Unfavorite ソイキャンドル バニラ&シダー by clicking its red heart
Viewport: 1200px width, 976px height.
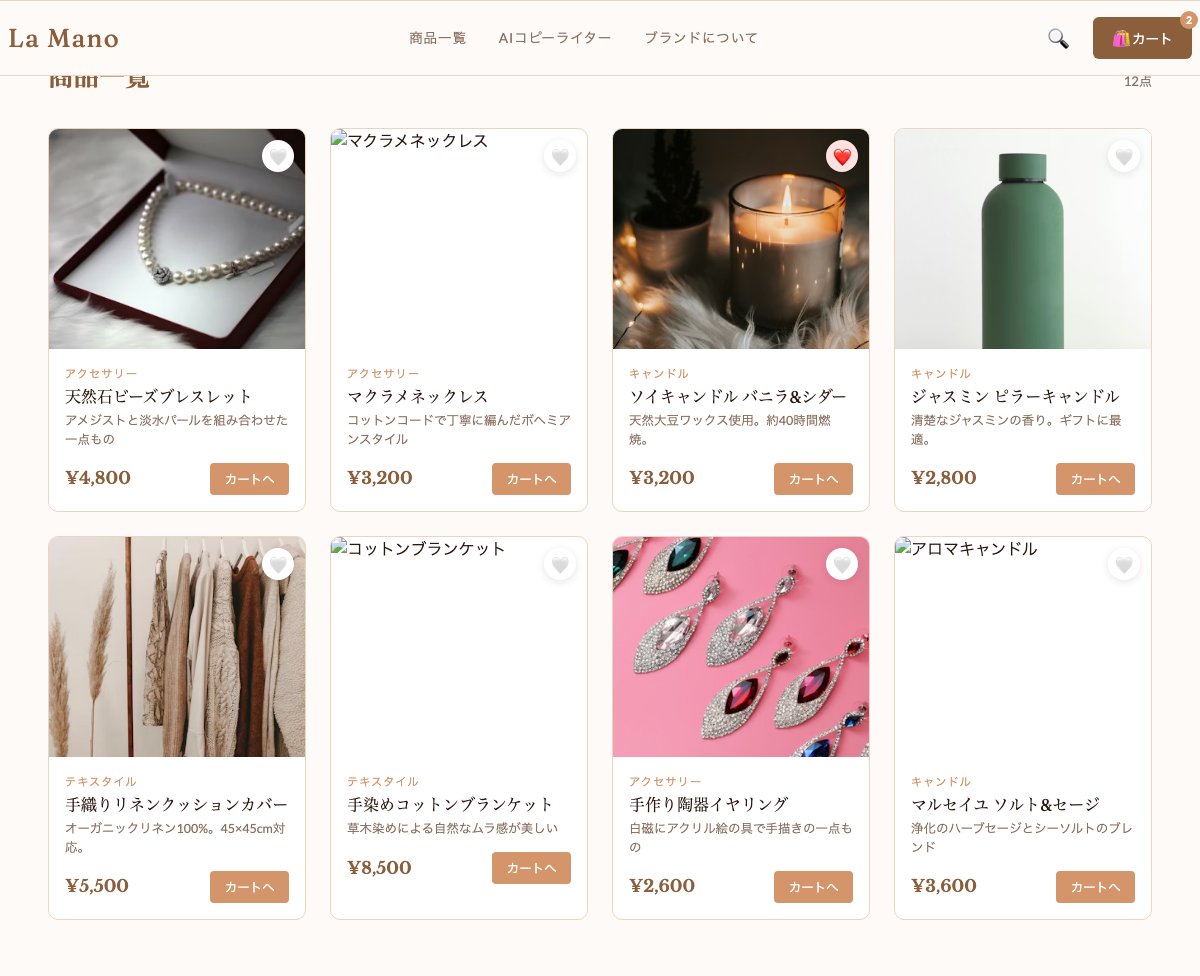[x=842, y=156]
